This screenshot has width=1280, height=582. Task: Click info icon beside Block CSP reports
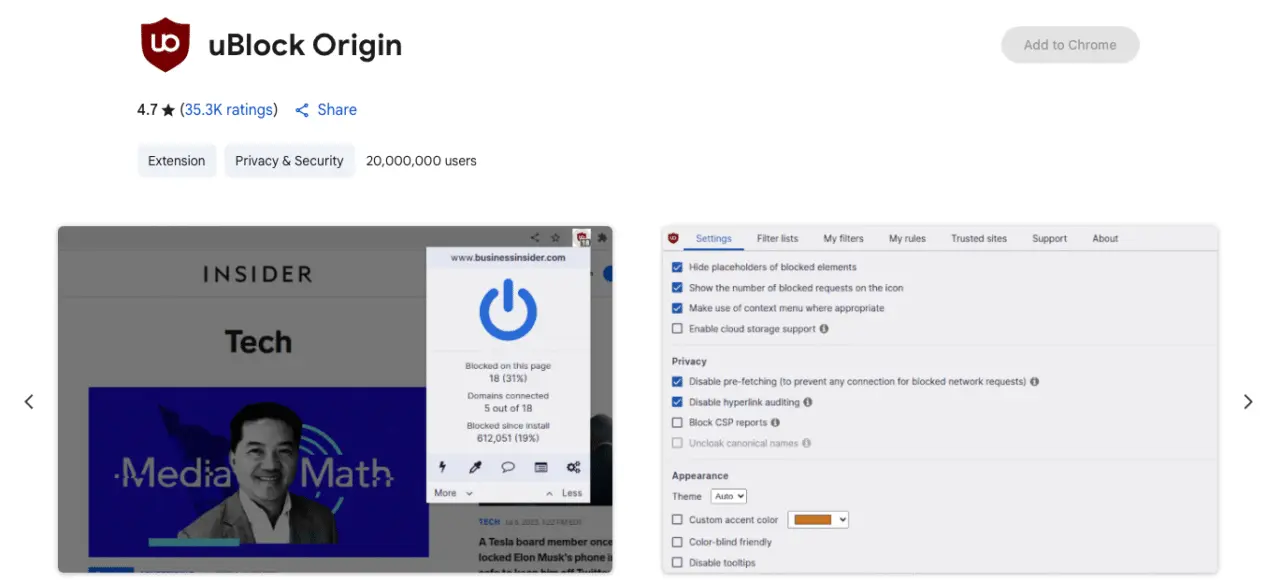(x=775, y=423)
